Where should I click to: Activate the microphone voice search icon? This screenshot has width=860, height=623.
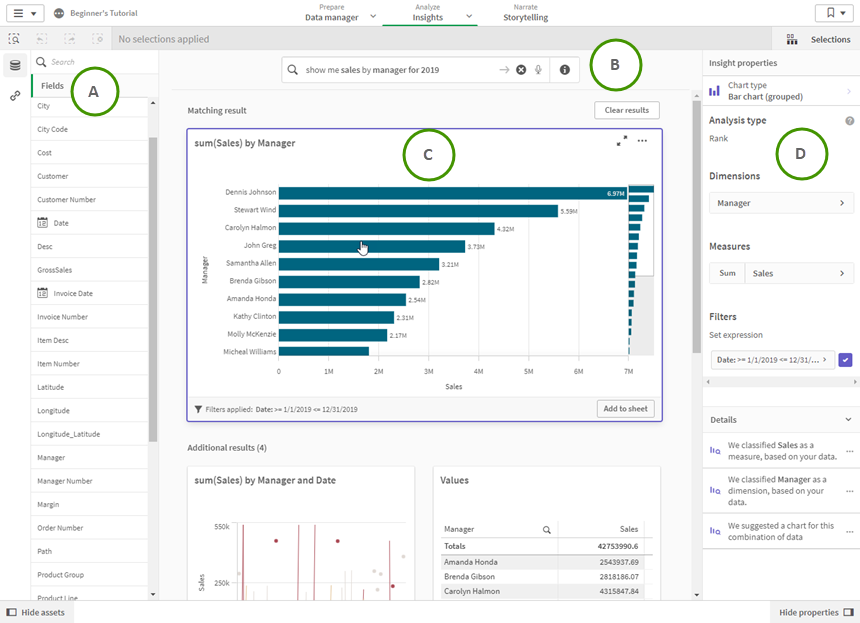coord(539,70)
